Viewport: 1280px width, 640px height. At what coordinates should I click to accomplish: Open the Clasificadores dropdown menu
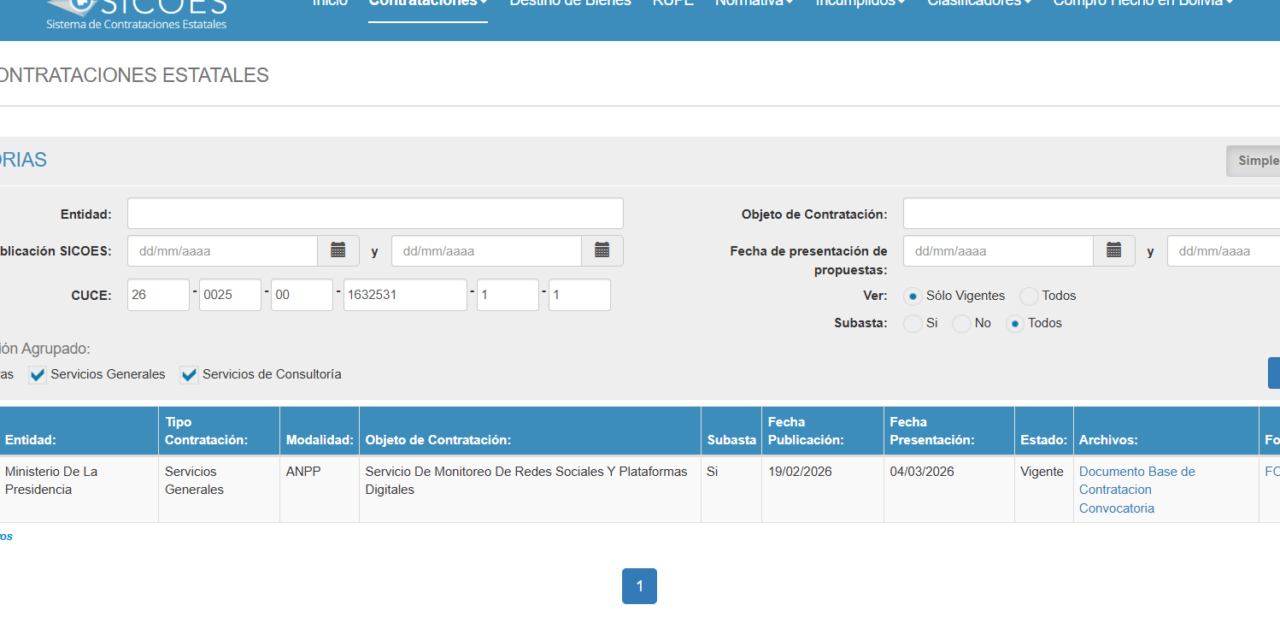pos(979,4)
